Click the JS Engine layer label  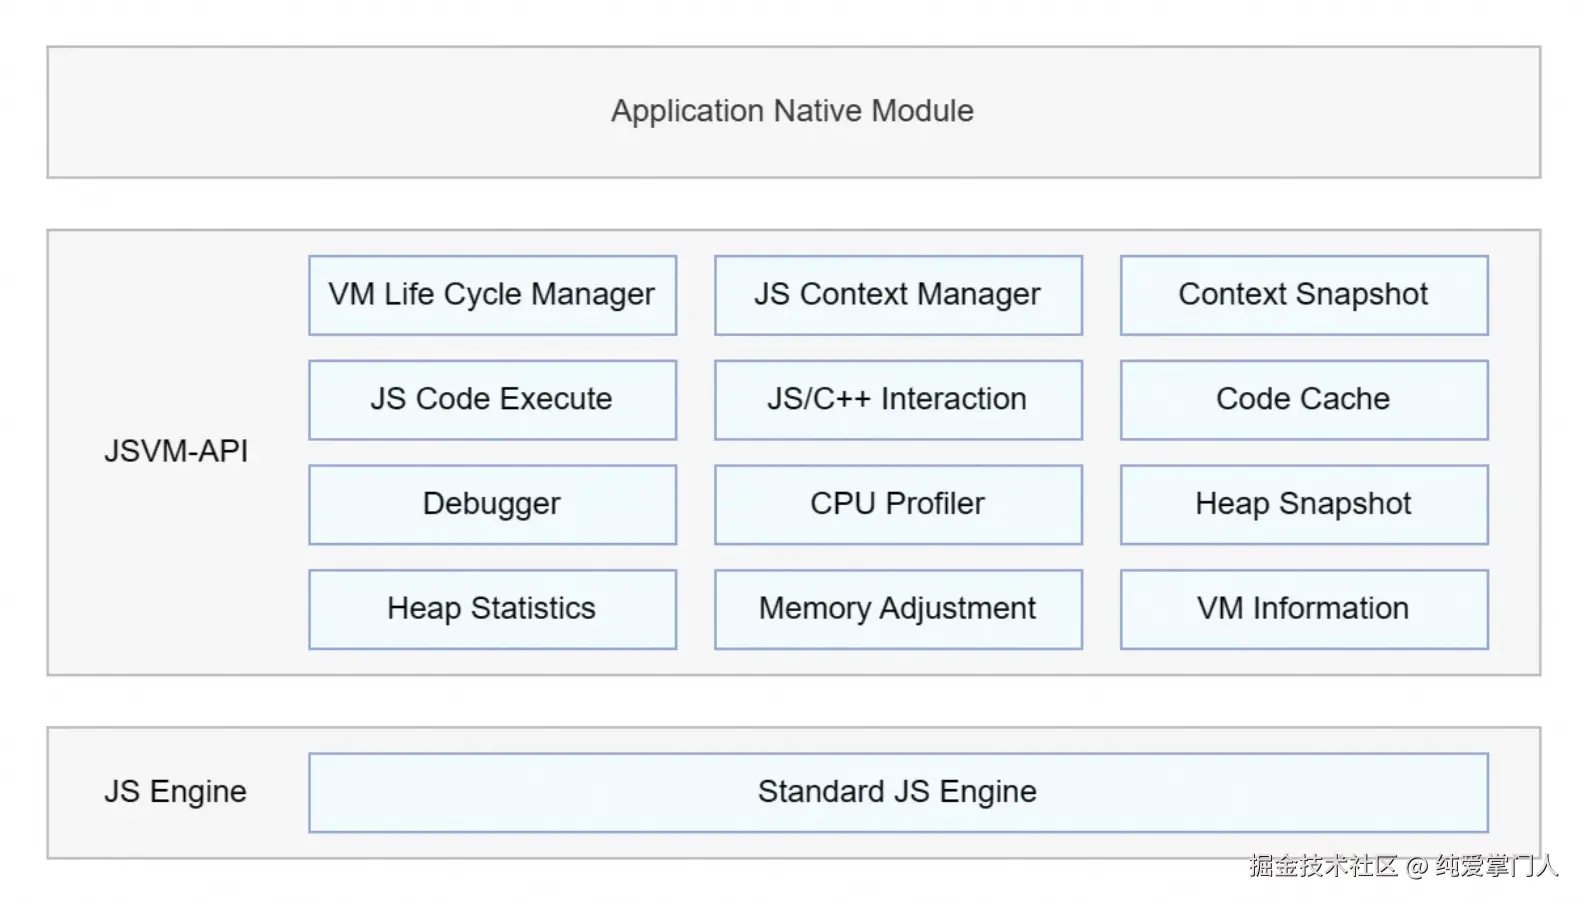(x=175, y=792)
